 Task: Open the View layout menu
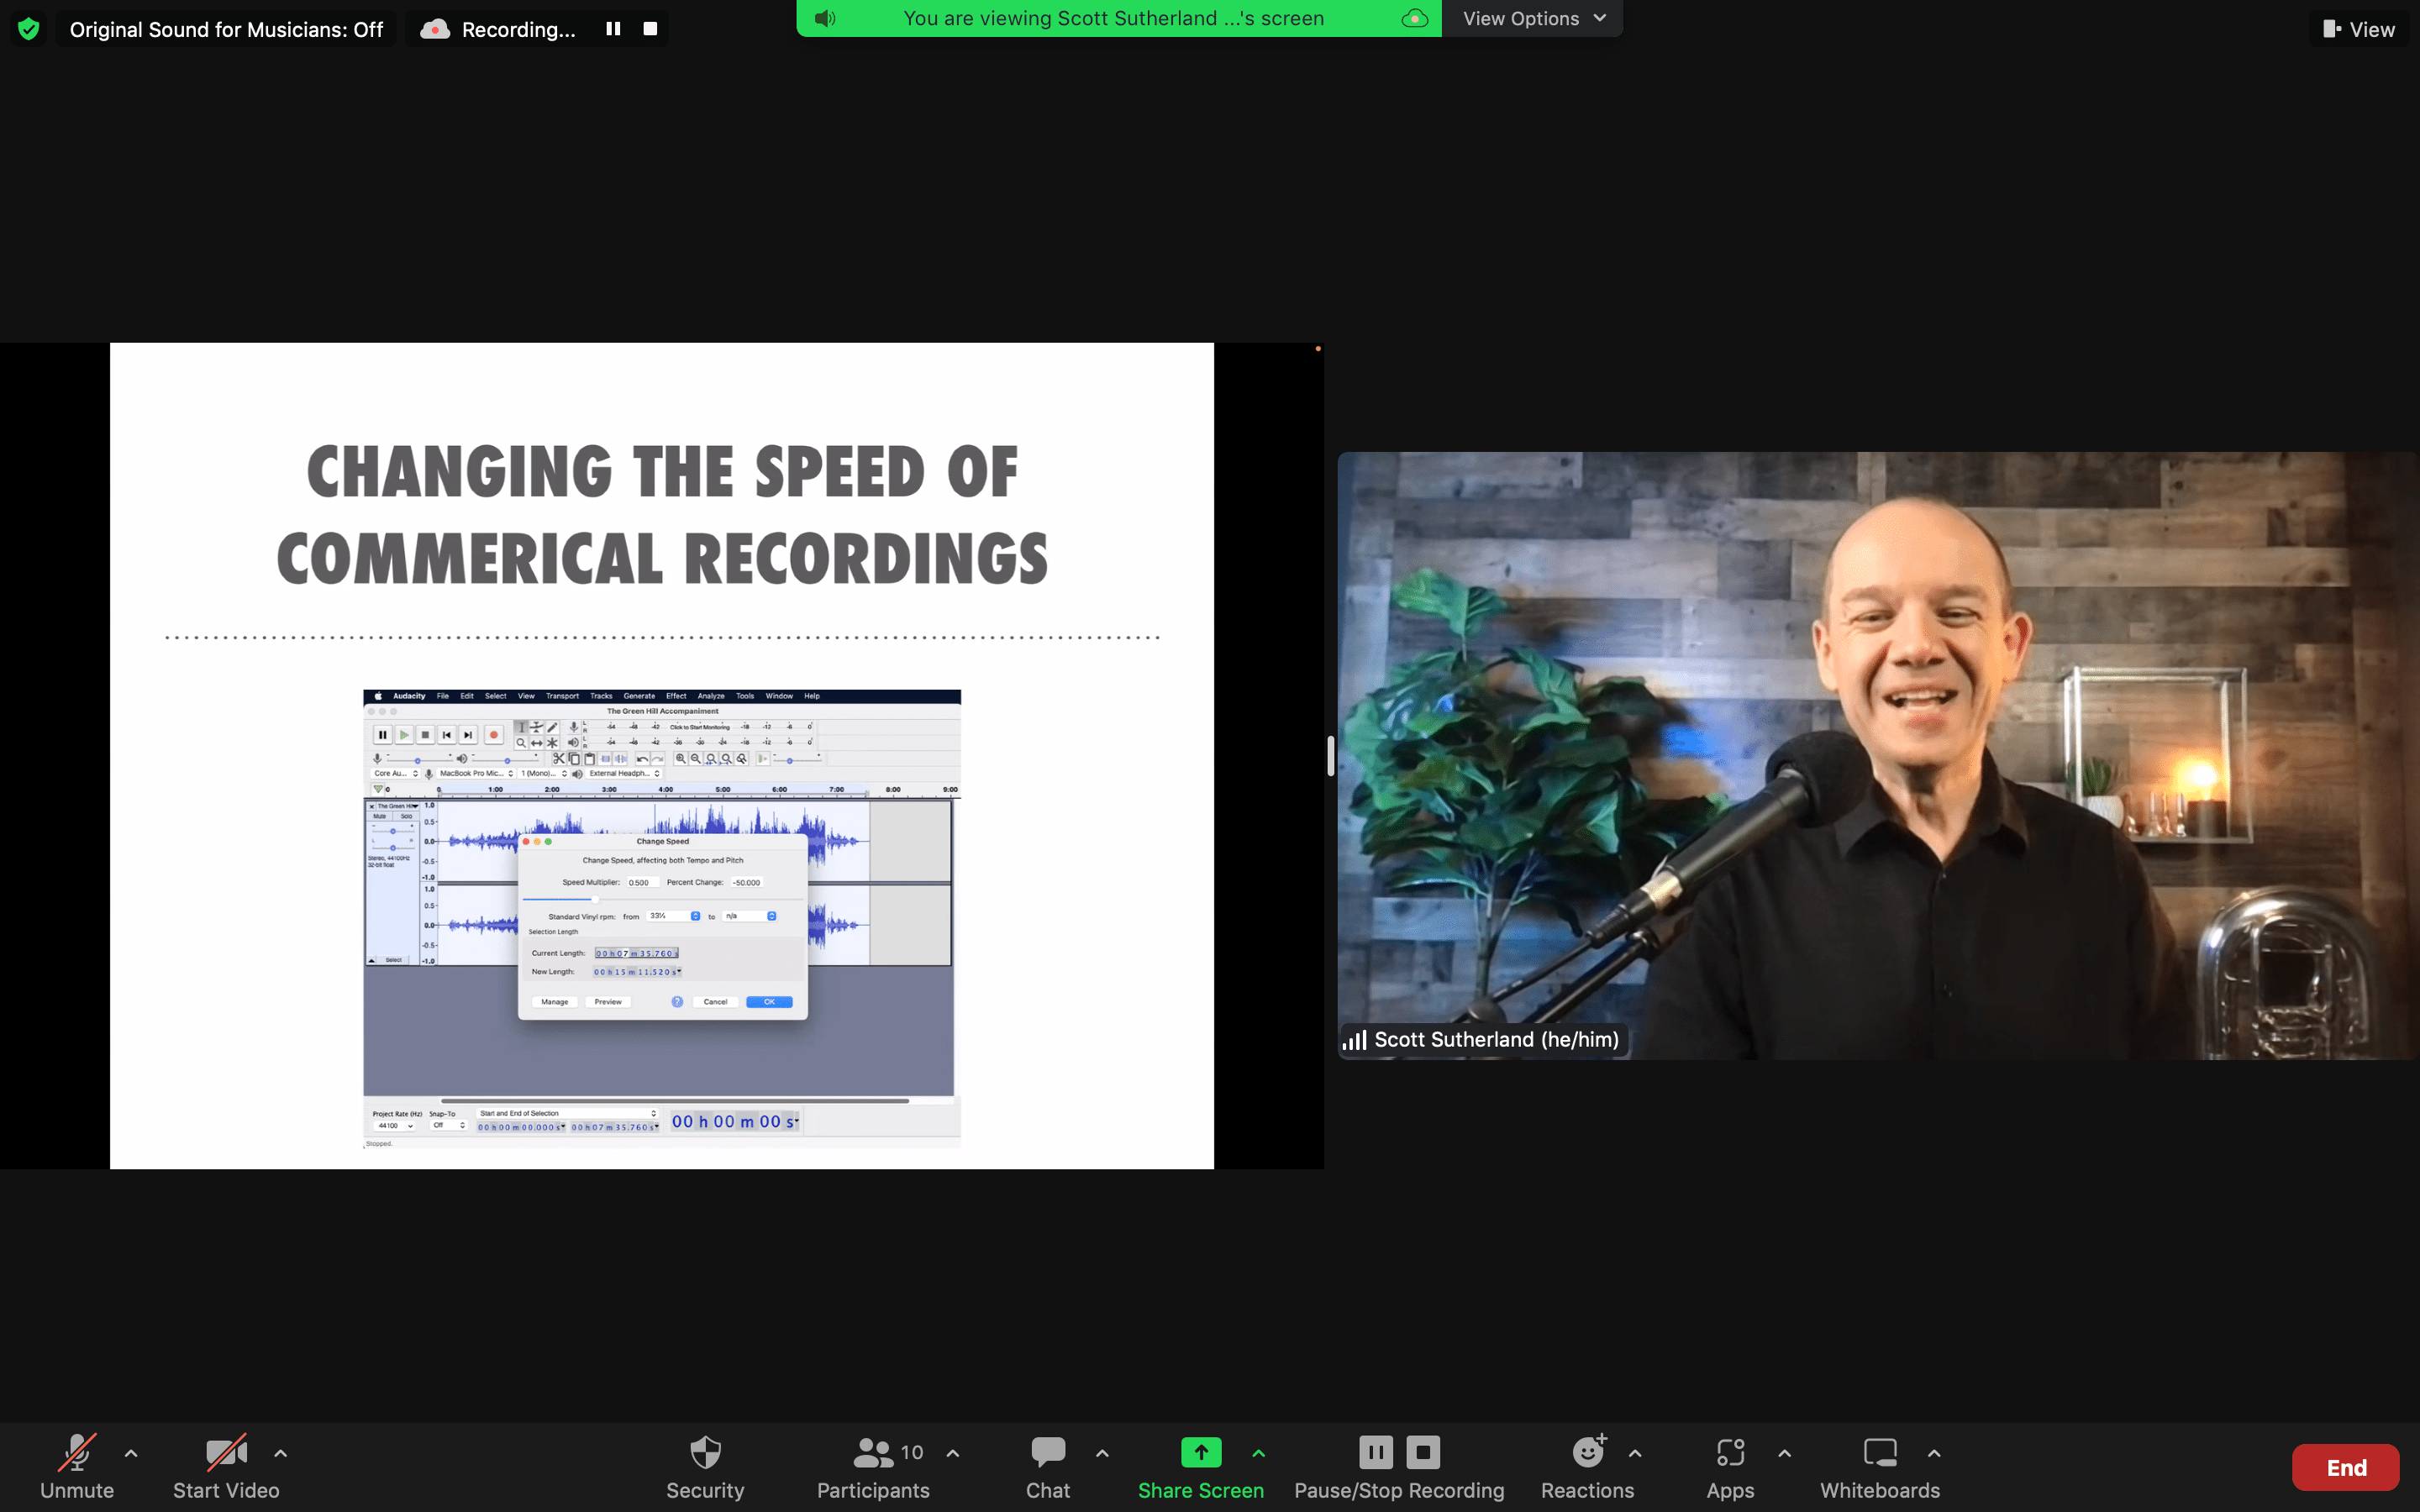[2359, 29]
